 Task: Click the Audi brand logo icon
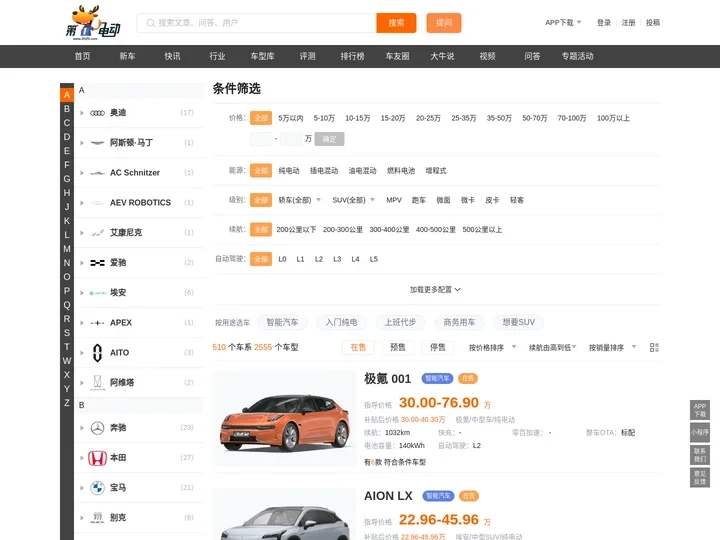point(97,113)
